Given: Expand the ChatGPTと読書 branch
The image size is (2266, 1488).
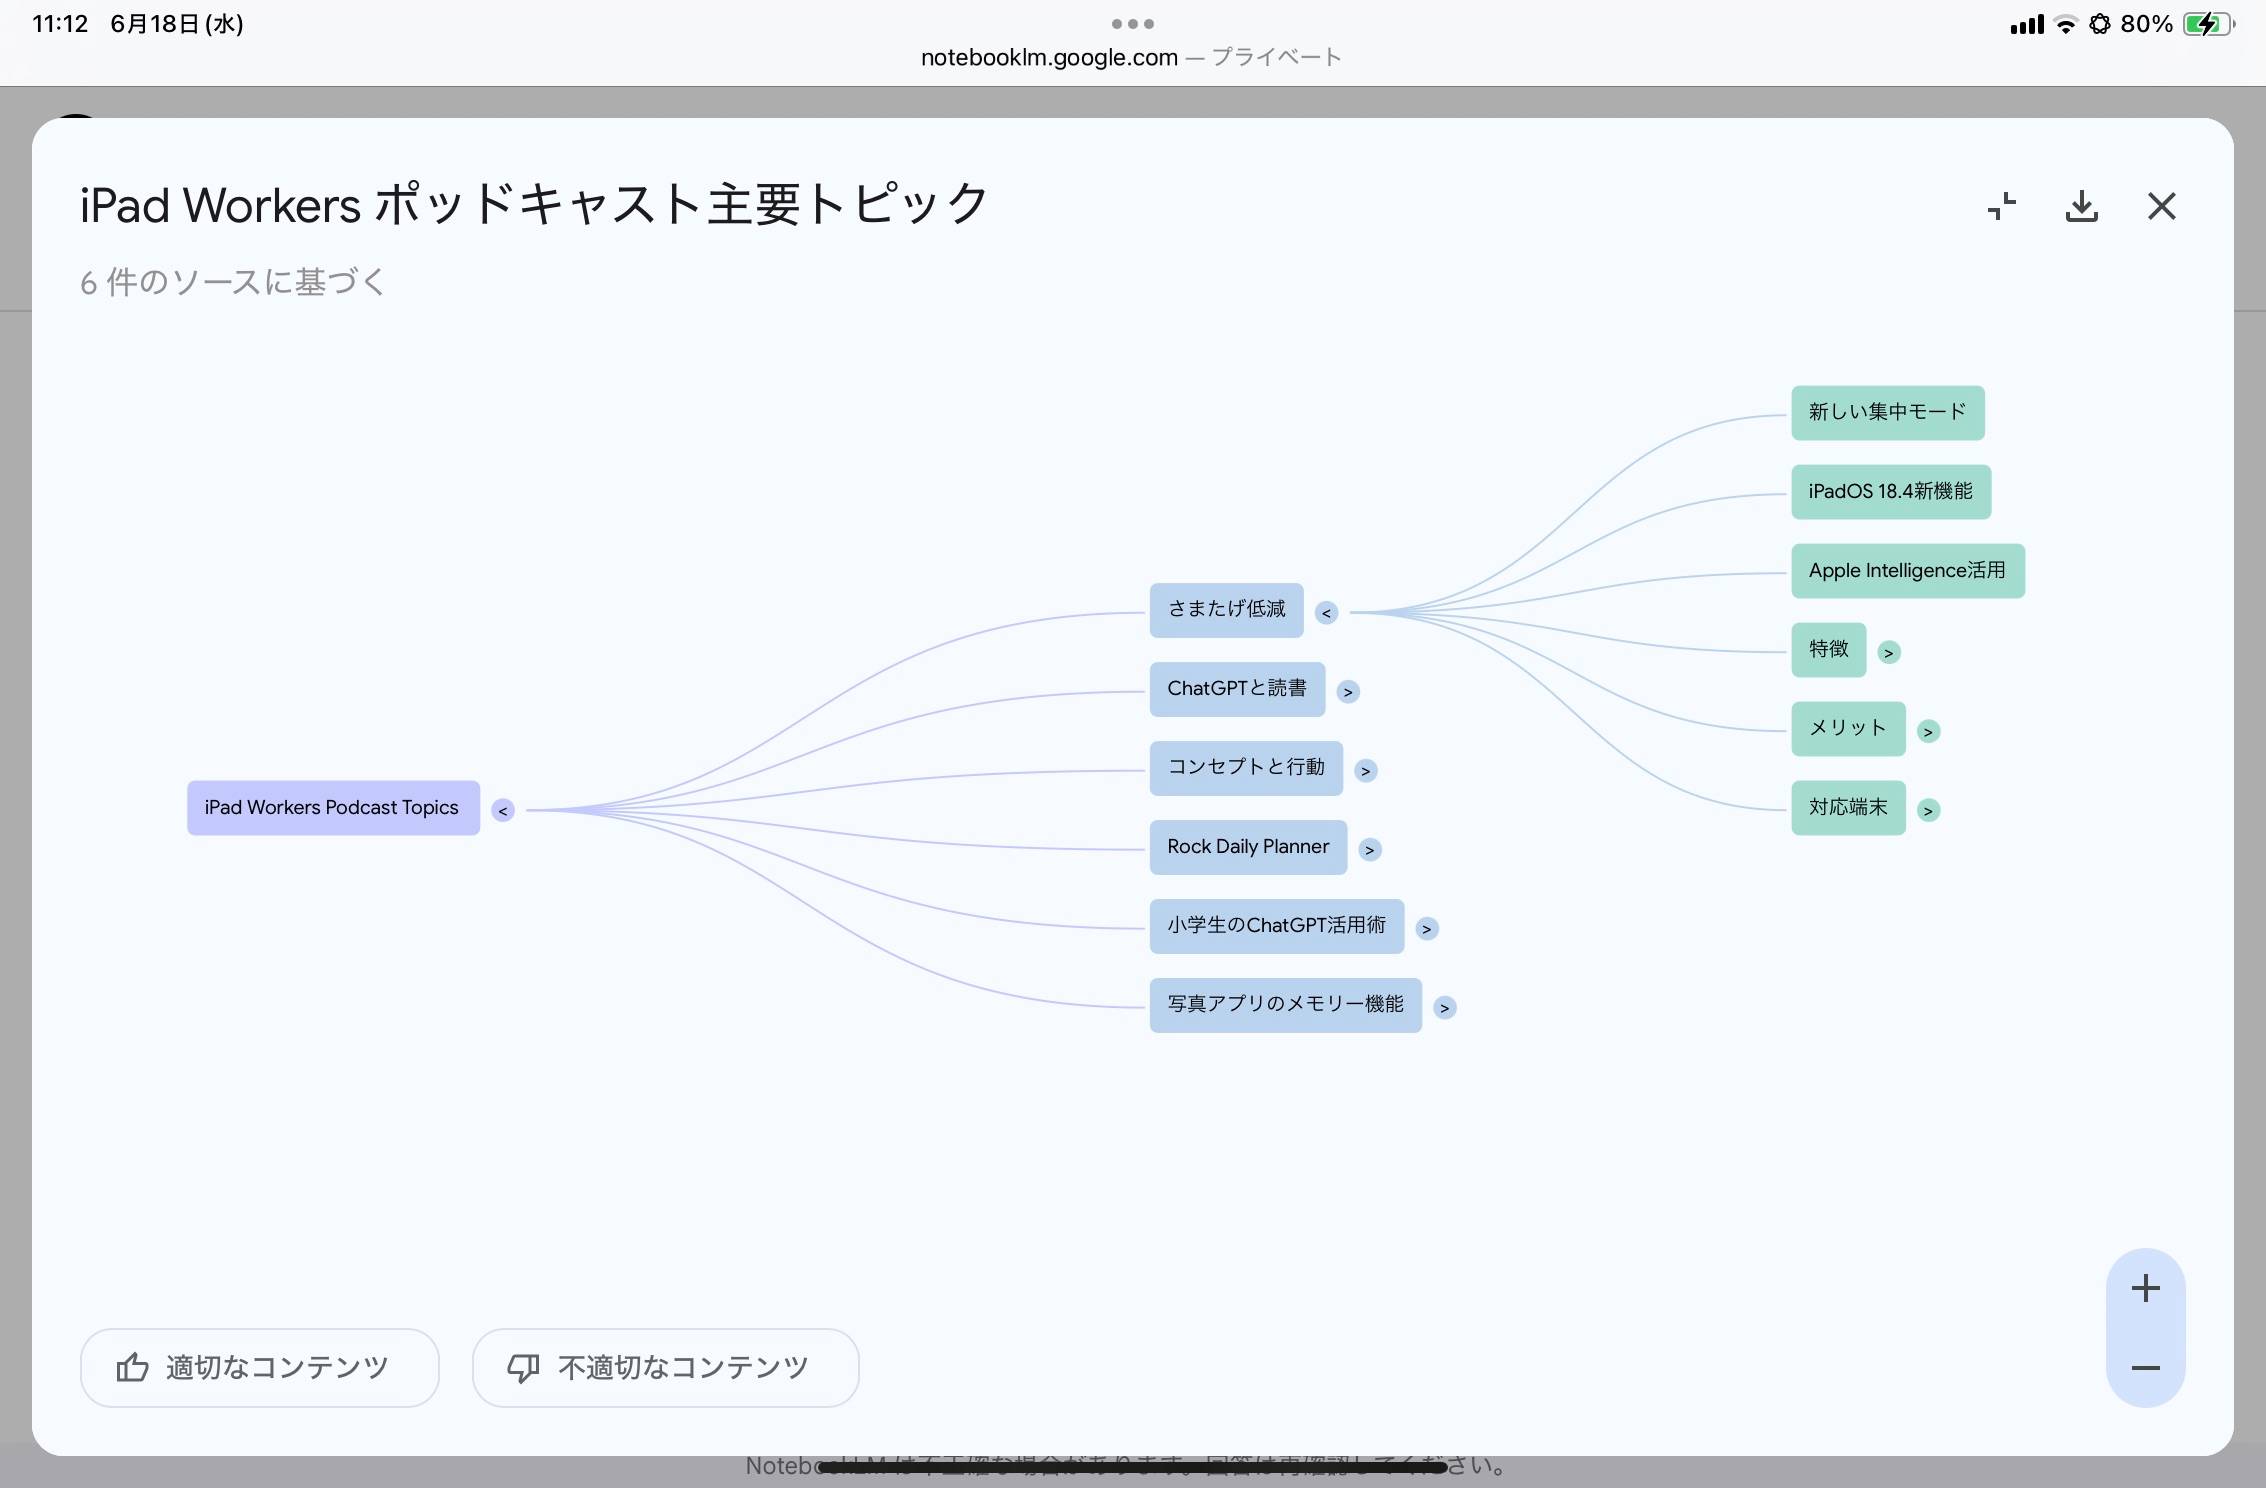Looking at the screenshot, I should (x=1348, y=692).
